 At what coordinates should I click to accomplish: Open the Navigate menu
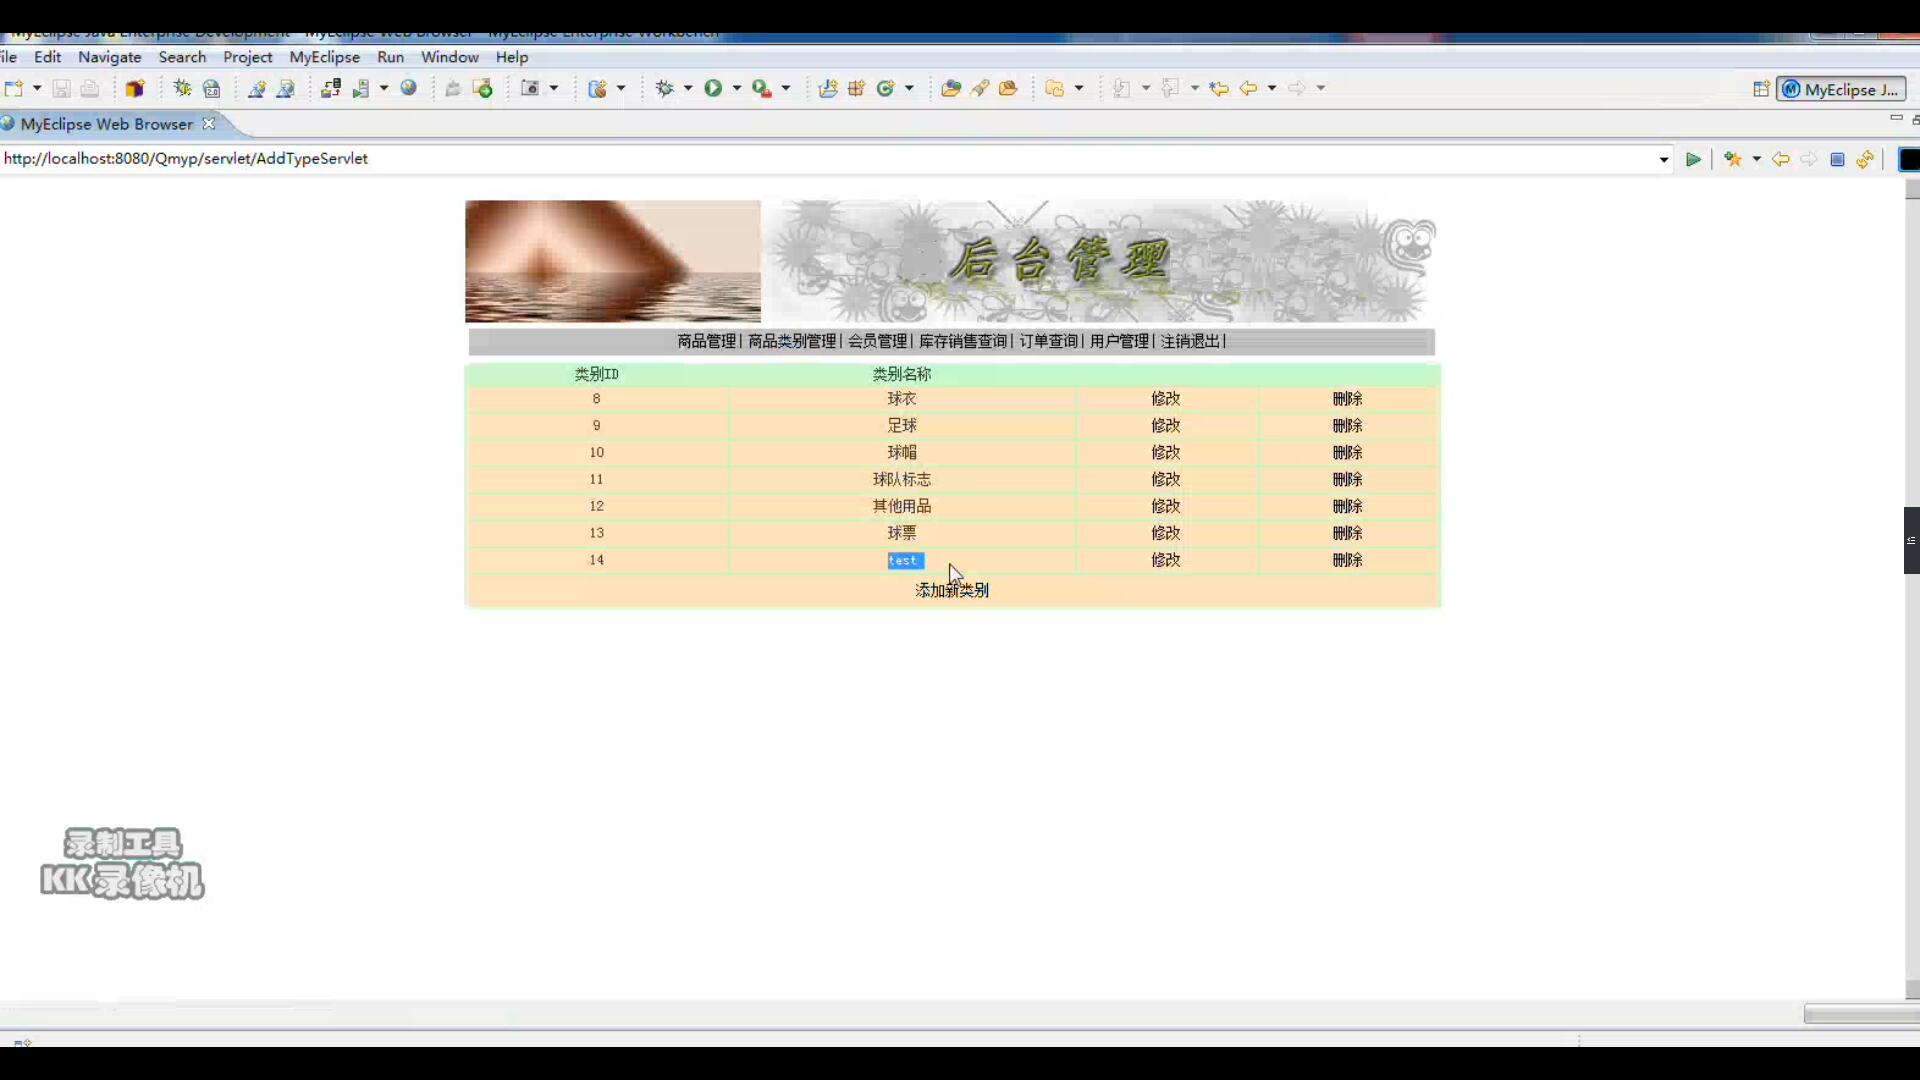coord(110,57)
